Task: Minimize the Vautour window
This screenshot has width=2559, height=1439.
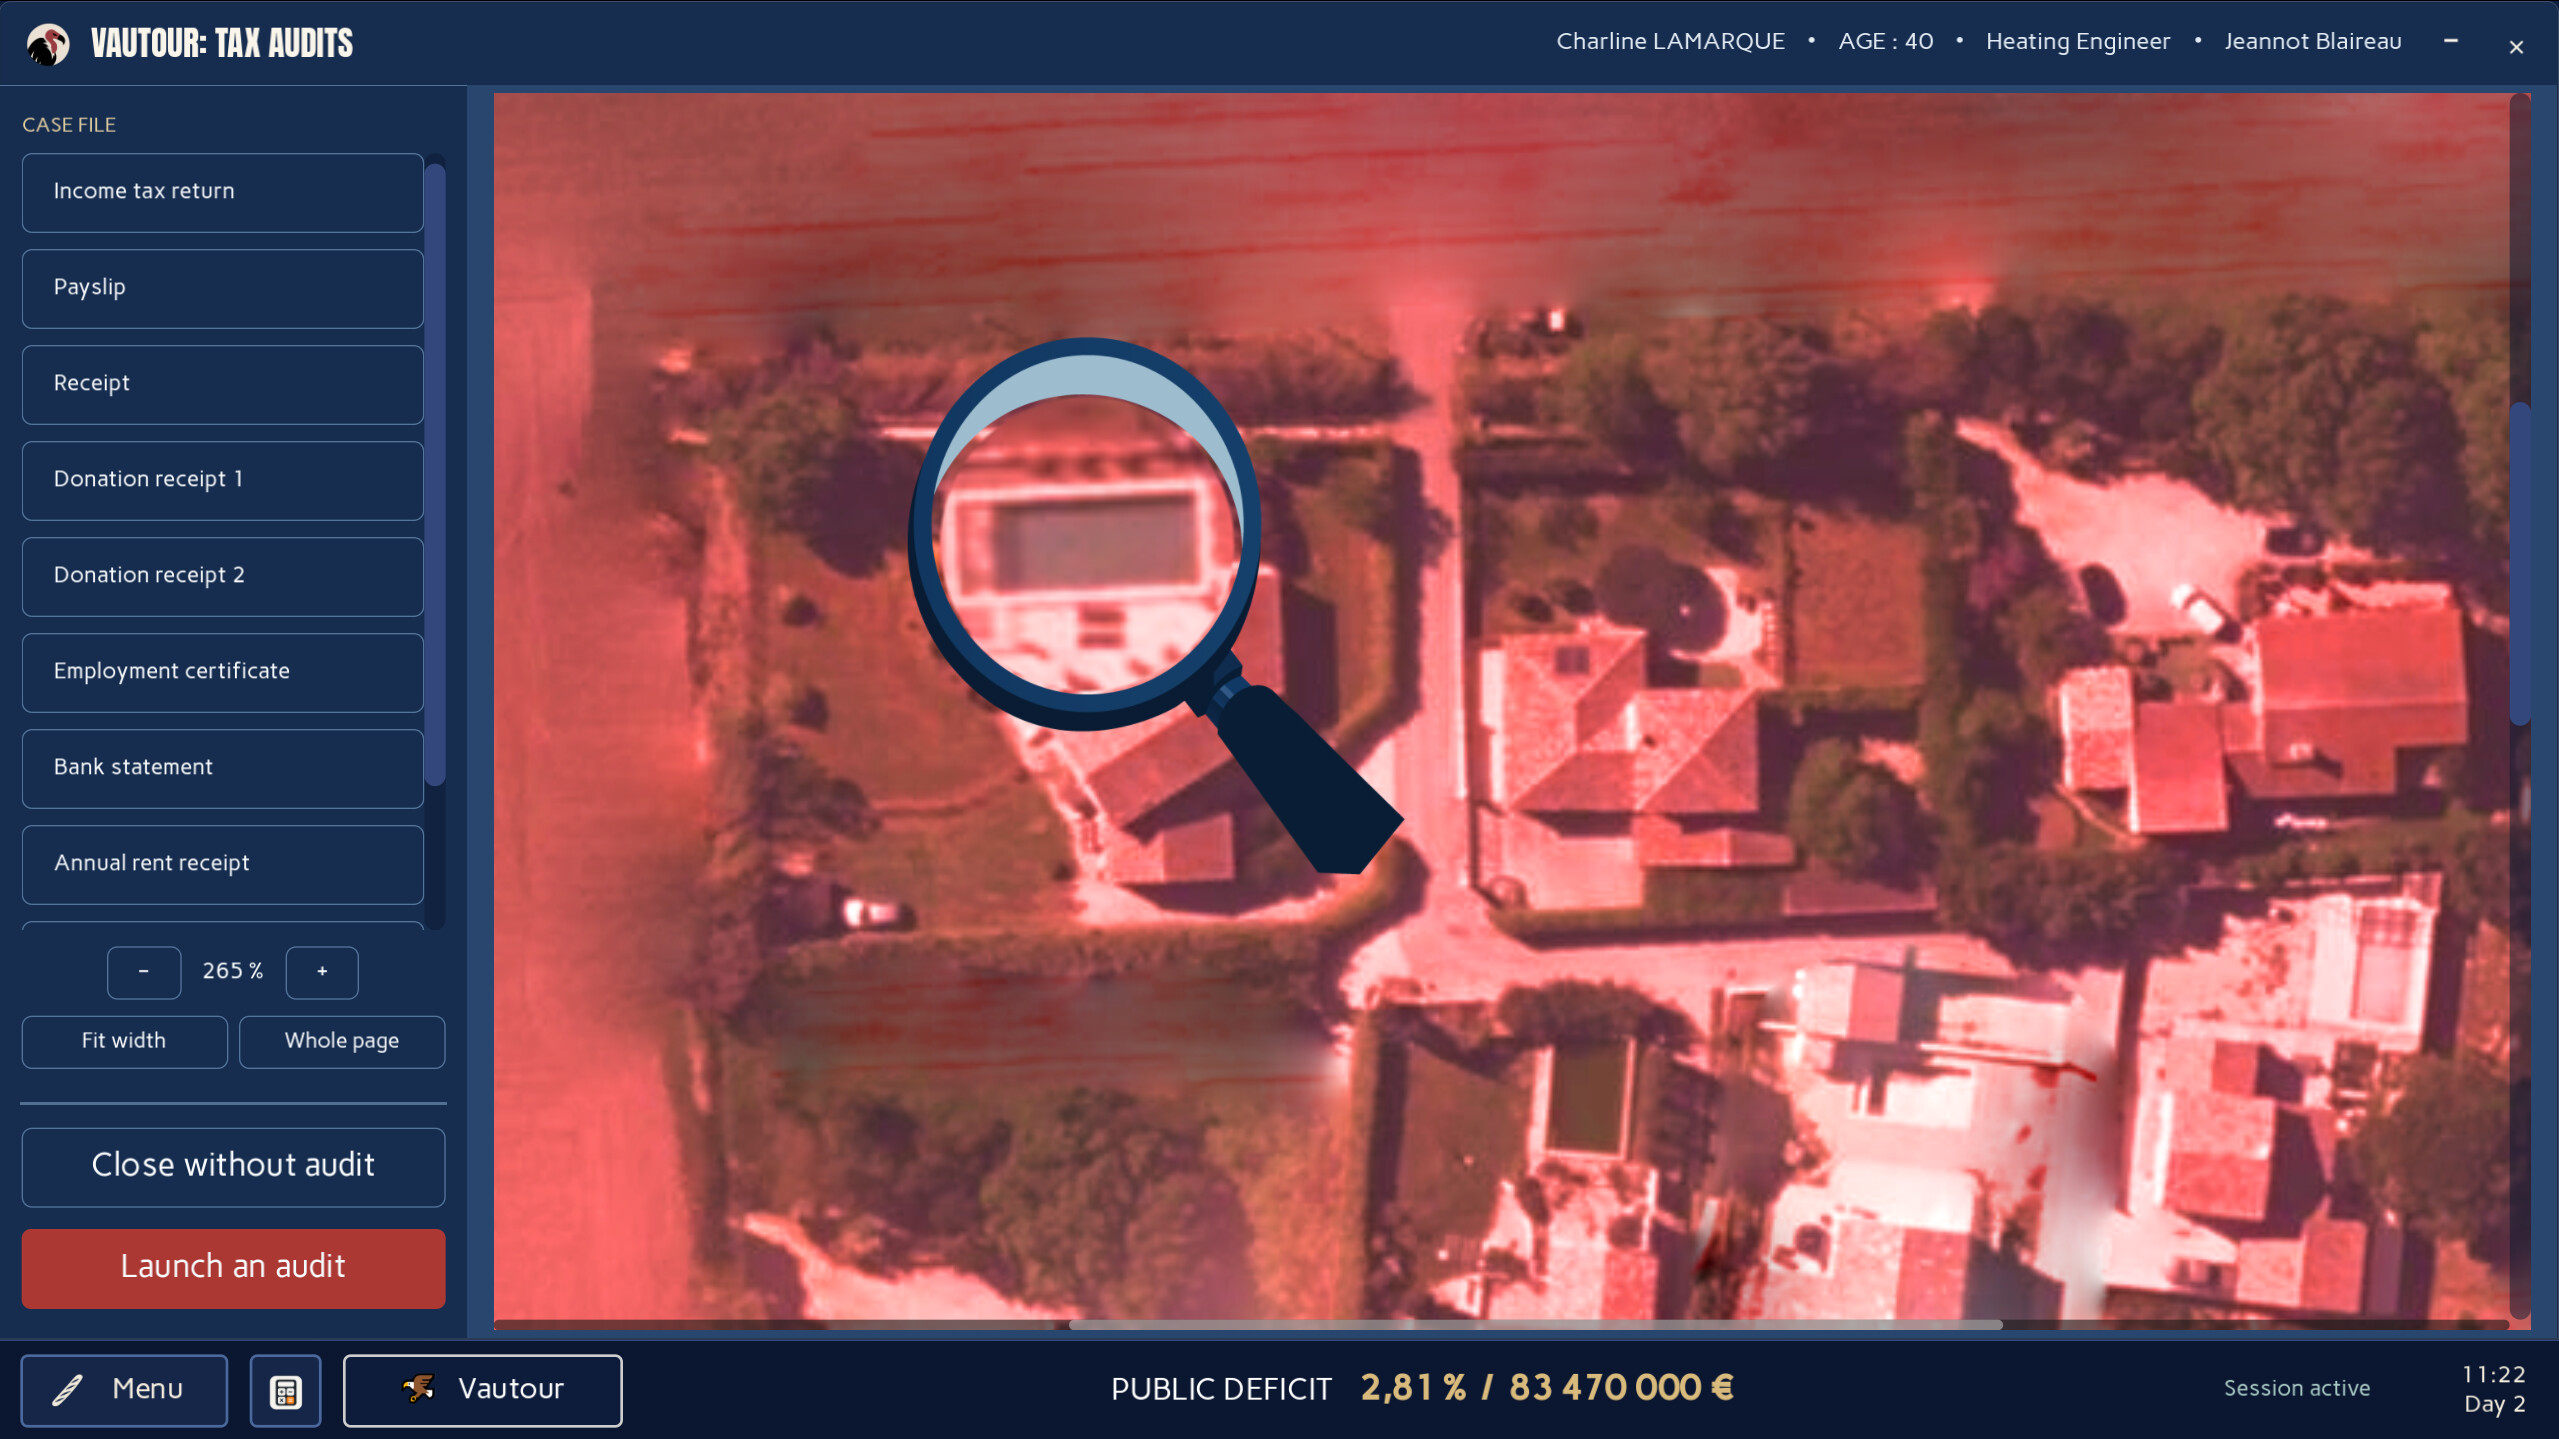Action: tap(2451, 42)
